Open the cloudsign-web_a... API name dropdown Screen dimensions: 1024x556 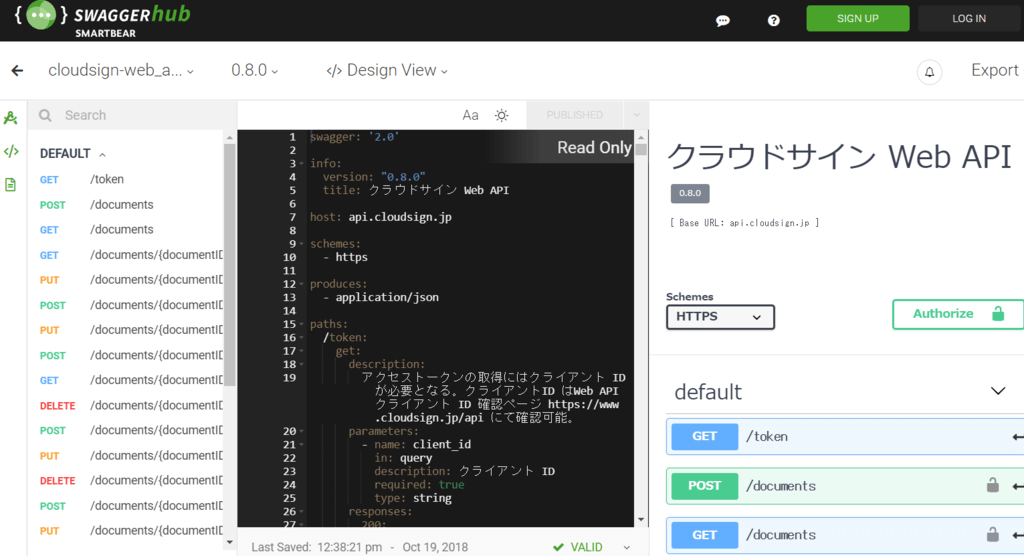tap(121, 71)
